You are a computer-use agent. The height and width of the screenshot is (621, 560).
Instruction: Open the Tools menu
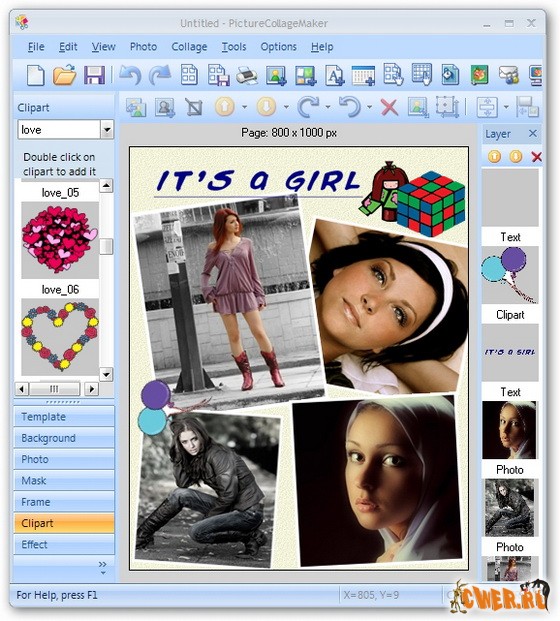point(234,47)
